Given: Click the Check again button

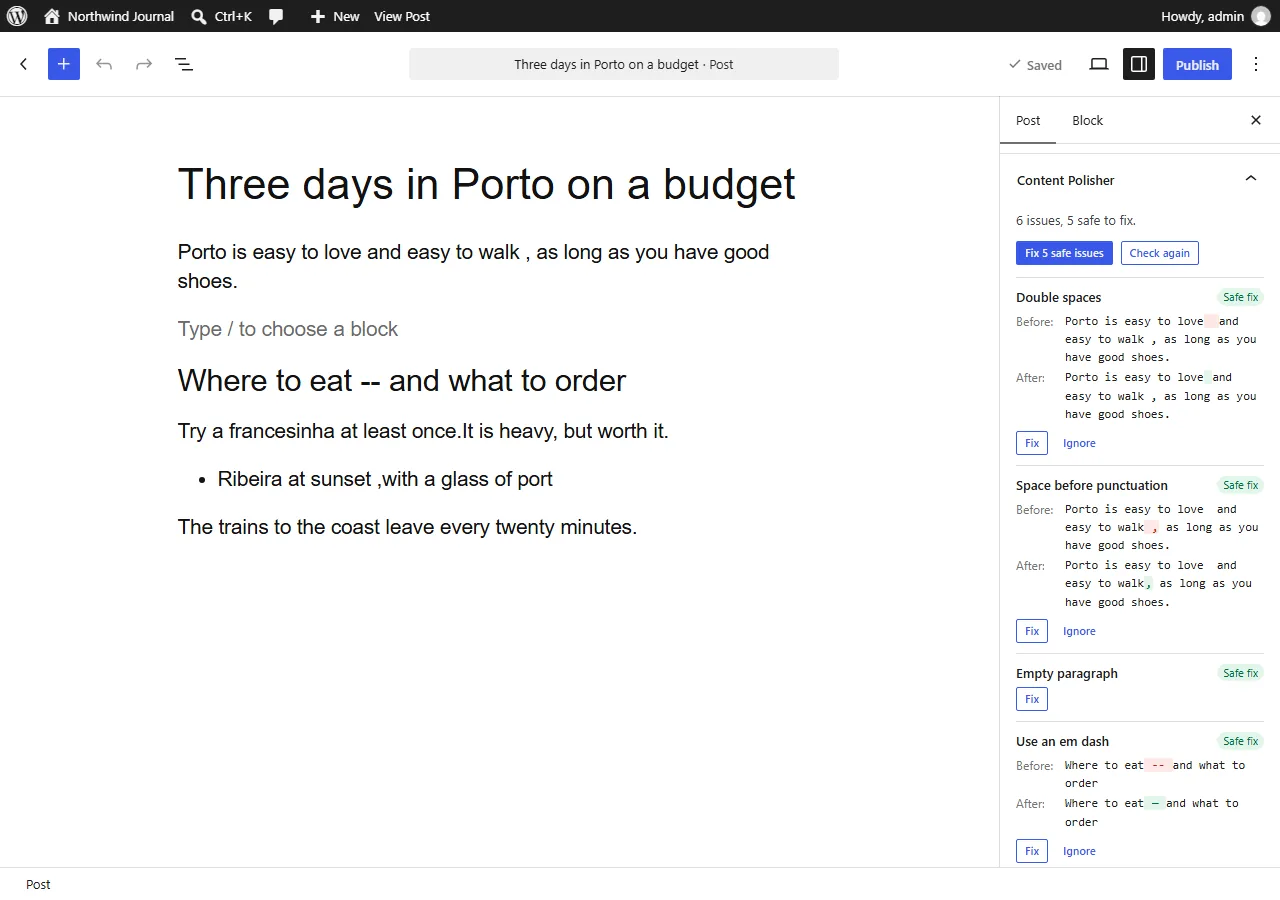Looking at the screenshot, I should [x=1159, y=253].
